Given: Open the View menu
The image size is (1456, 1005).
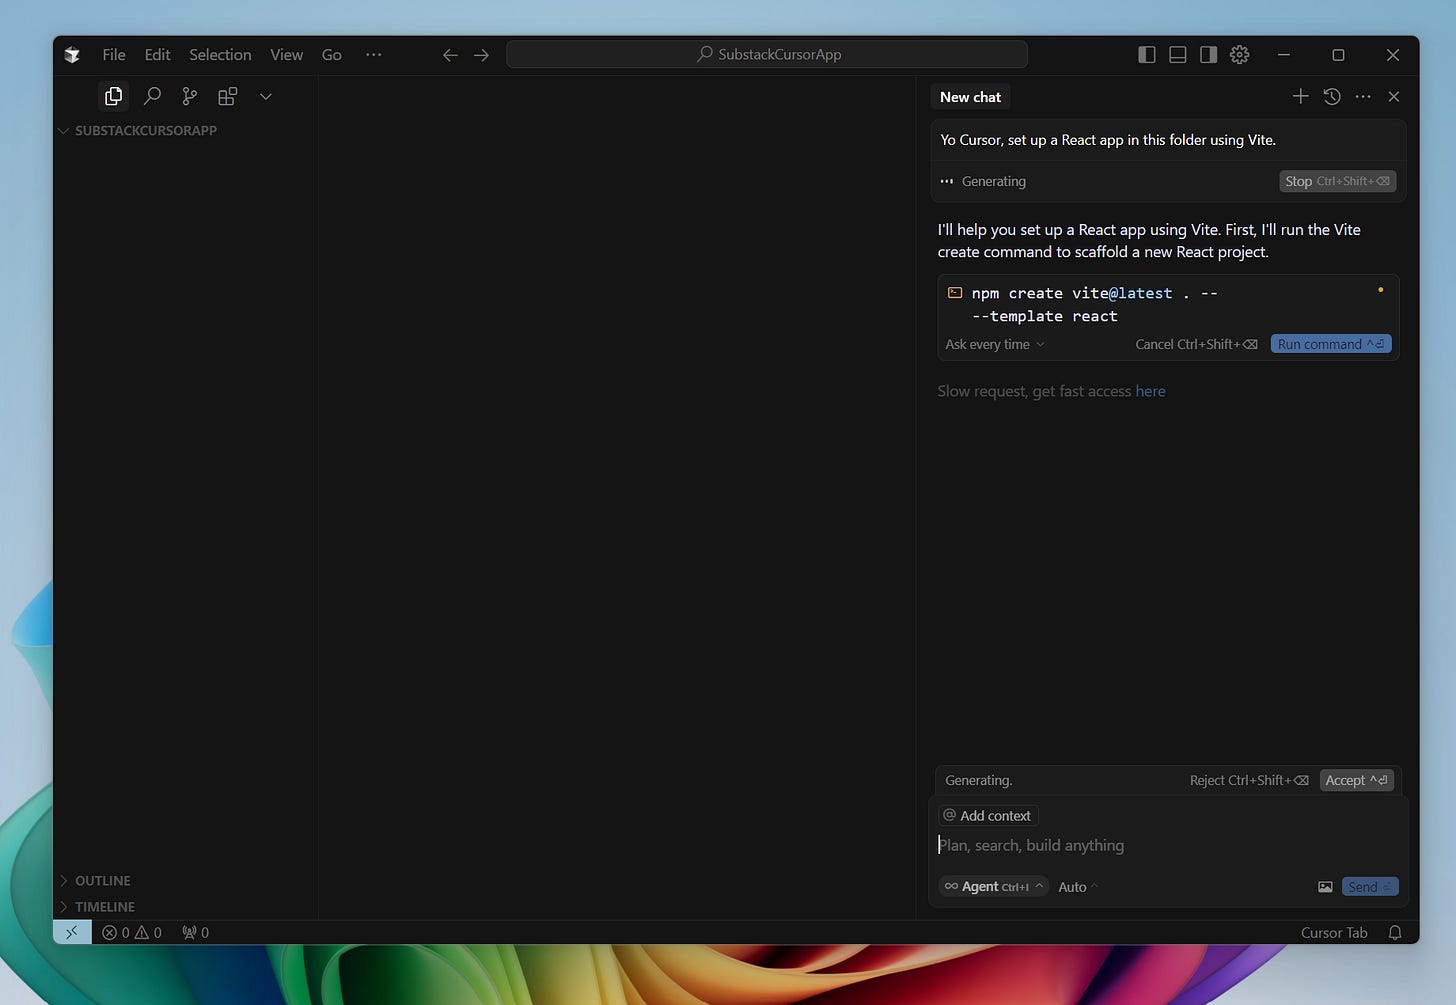Looking at the screenshot, I should pyautogui.click(x=286, y=55).
